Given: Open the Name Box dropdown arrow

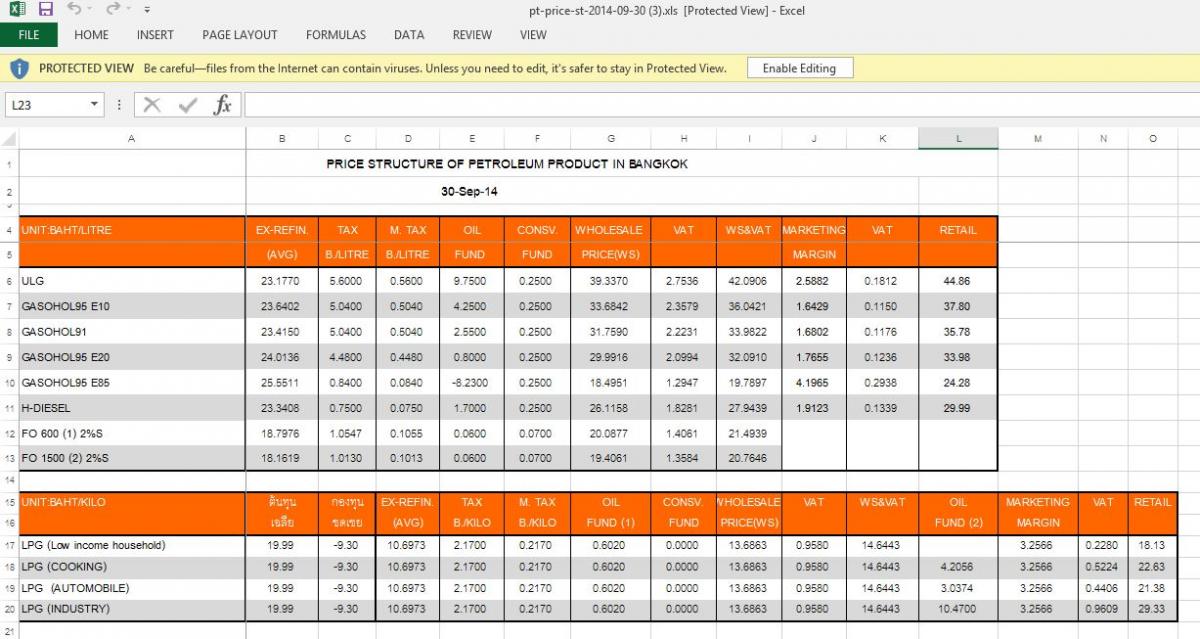Looking at the screenshot, I should [94, 104].
